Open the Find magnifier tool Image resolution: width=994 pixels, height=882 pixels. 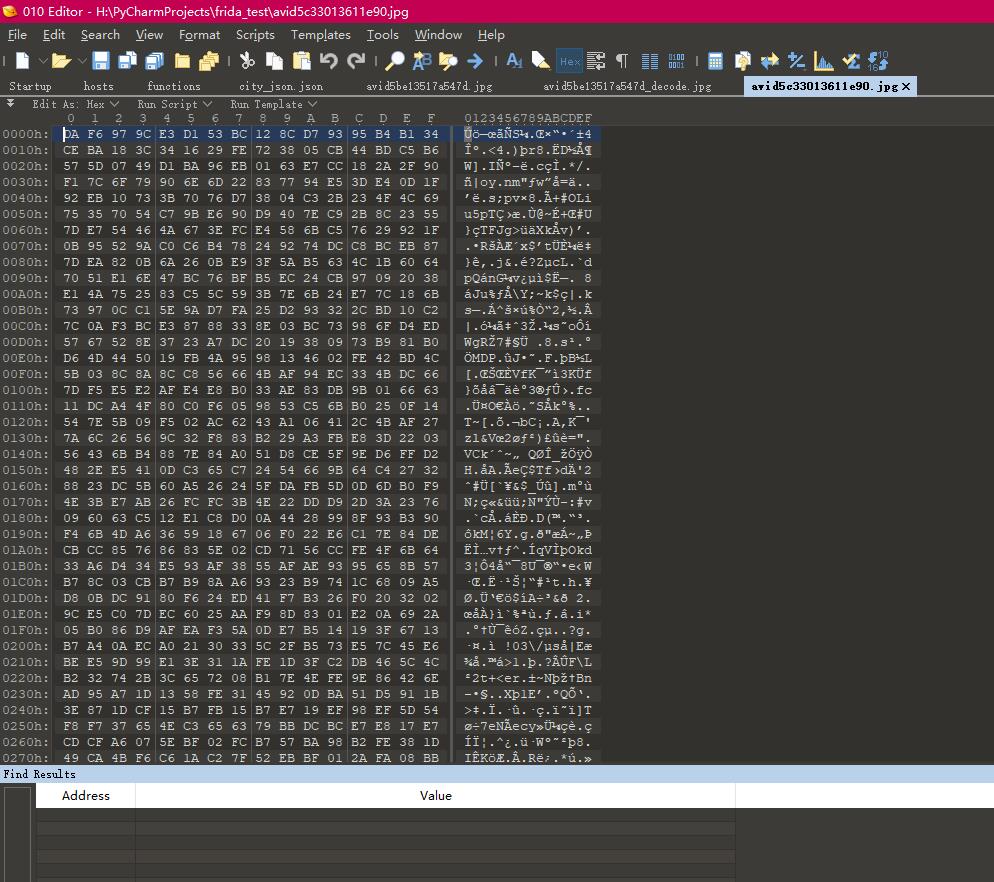tap(395, 61)
